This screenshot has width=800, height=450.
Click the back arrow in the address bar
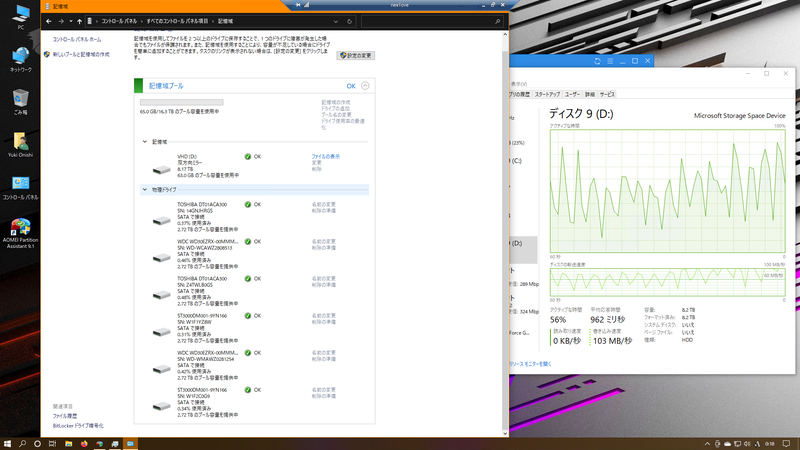click(x=49, y=21)
